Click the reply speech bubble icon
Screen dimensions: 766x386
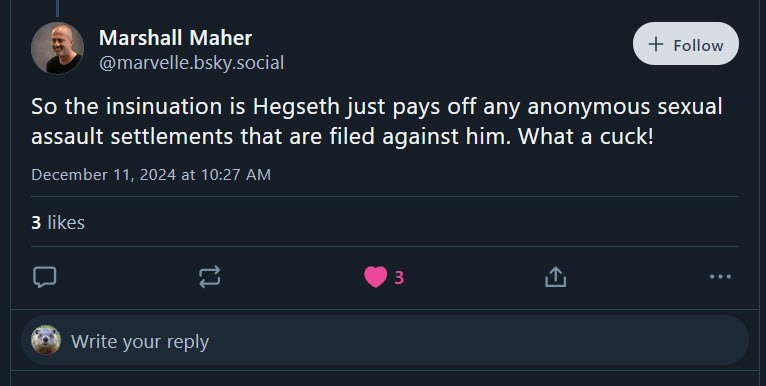(x=44, y=277)
